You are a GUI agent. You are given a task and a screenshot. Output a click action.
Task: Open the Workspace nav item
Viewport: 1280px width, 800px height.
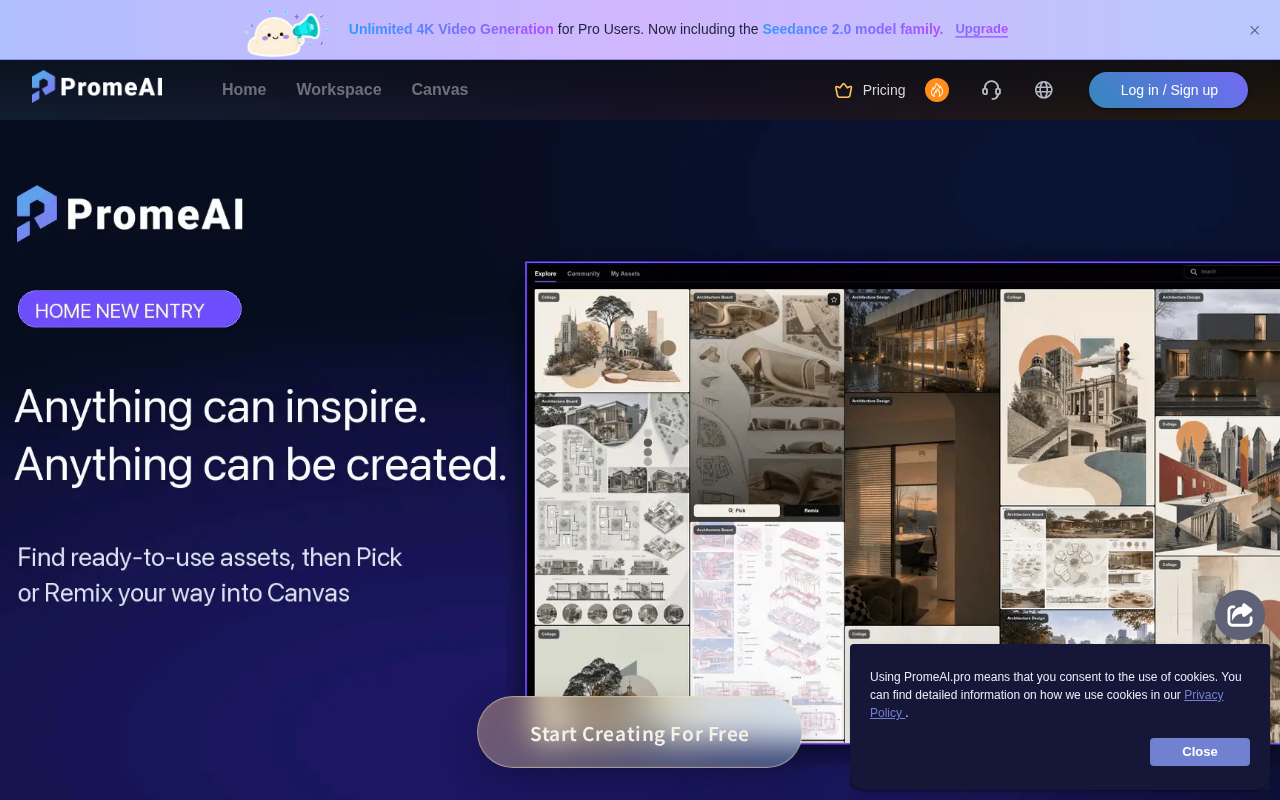tap(339, 89)
